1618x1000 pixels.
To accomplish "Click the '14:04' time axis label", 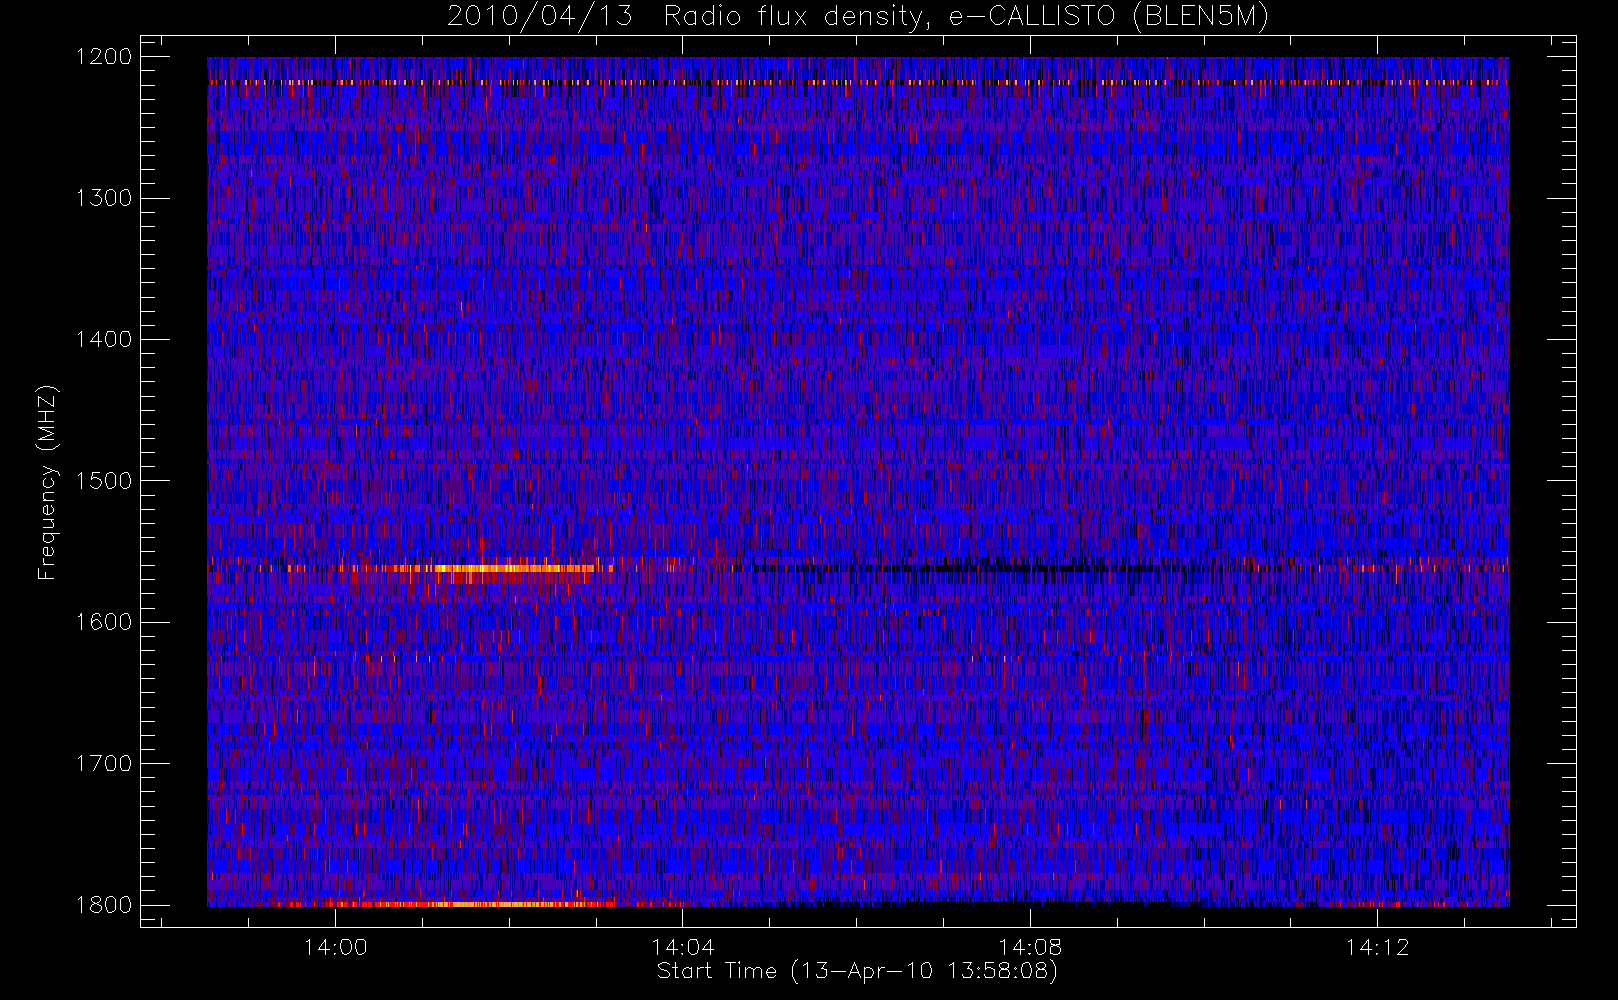I will click(x=683, y=947).
